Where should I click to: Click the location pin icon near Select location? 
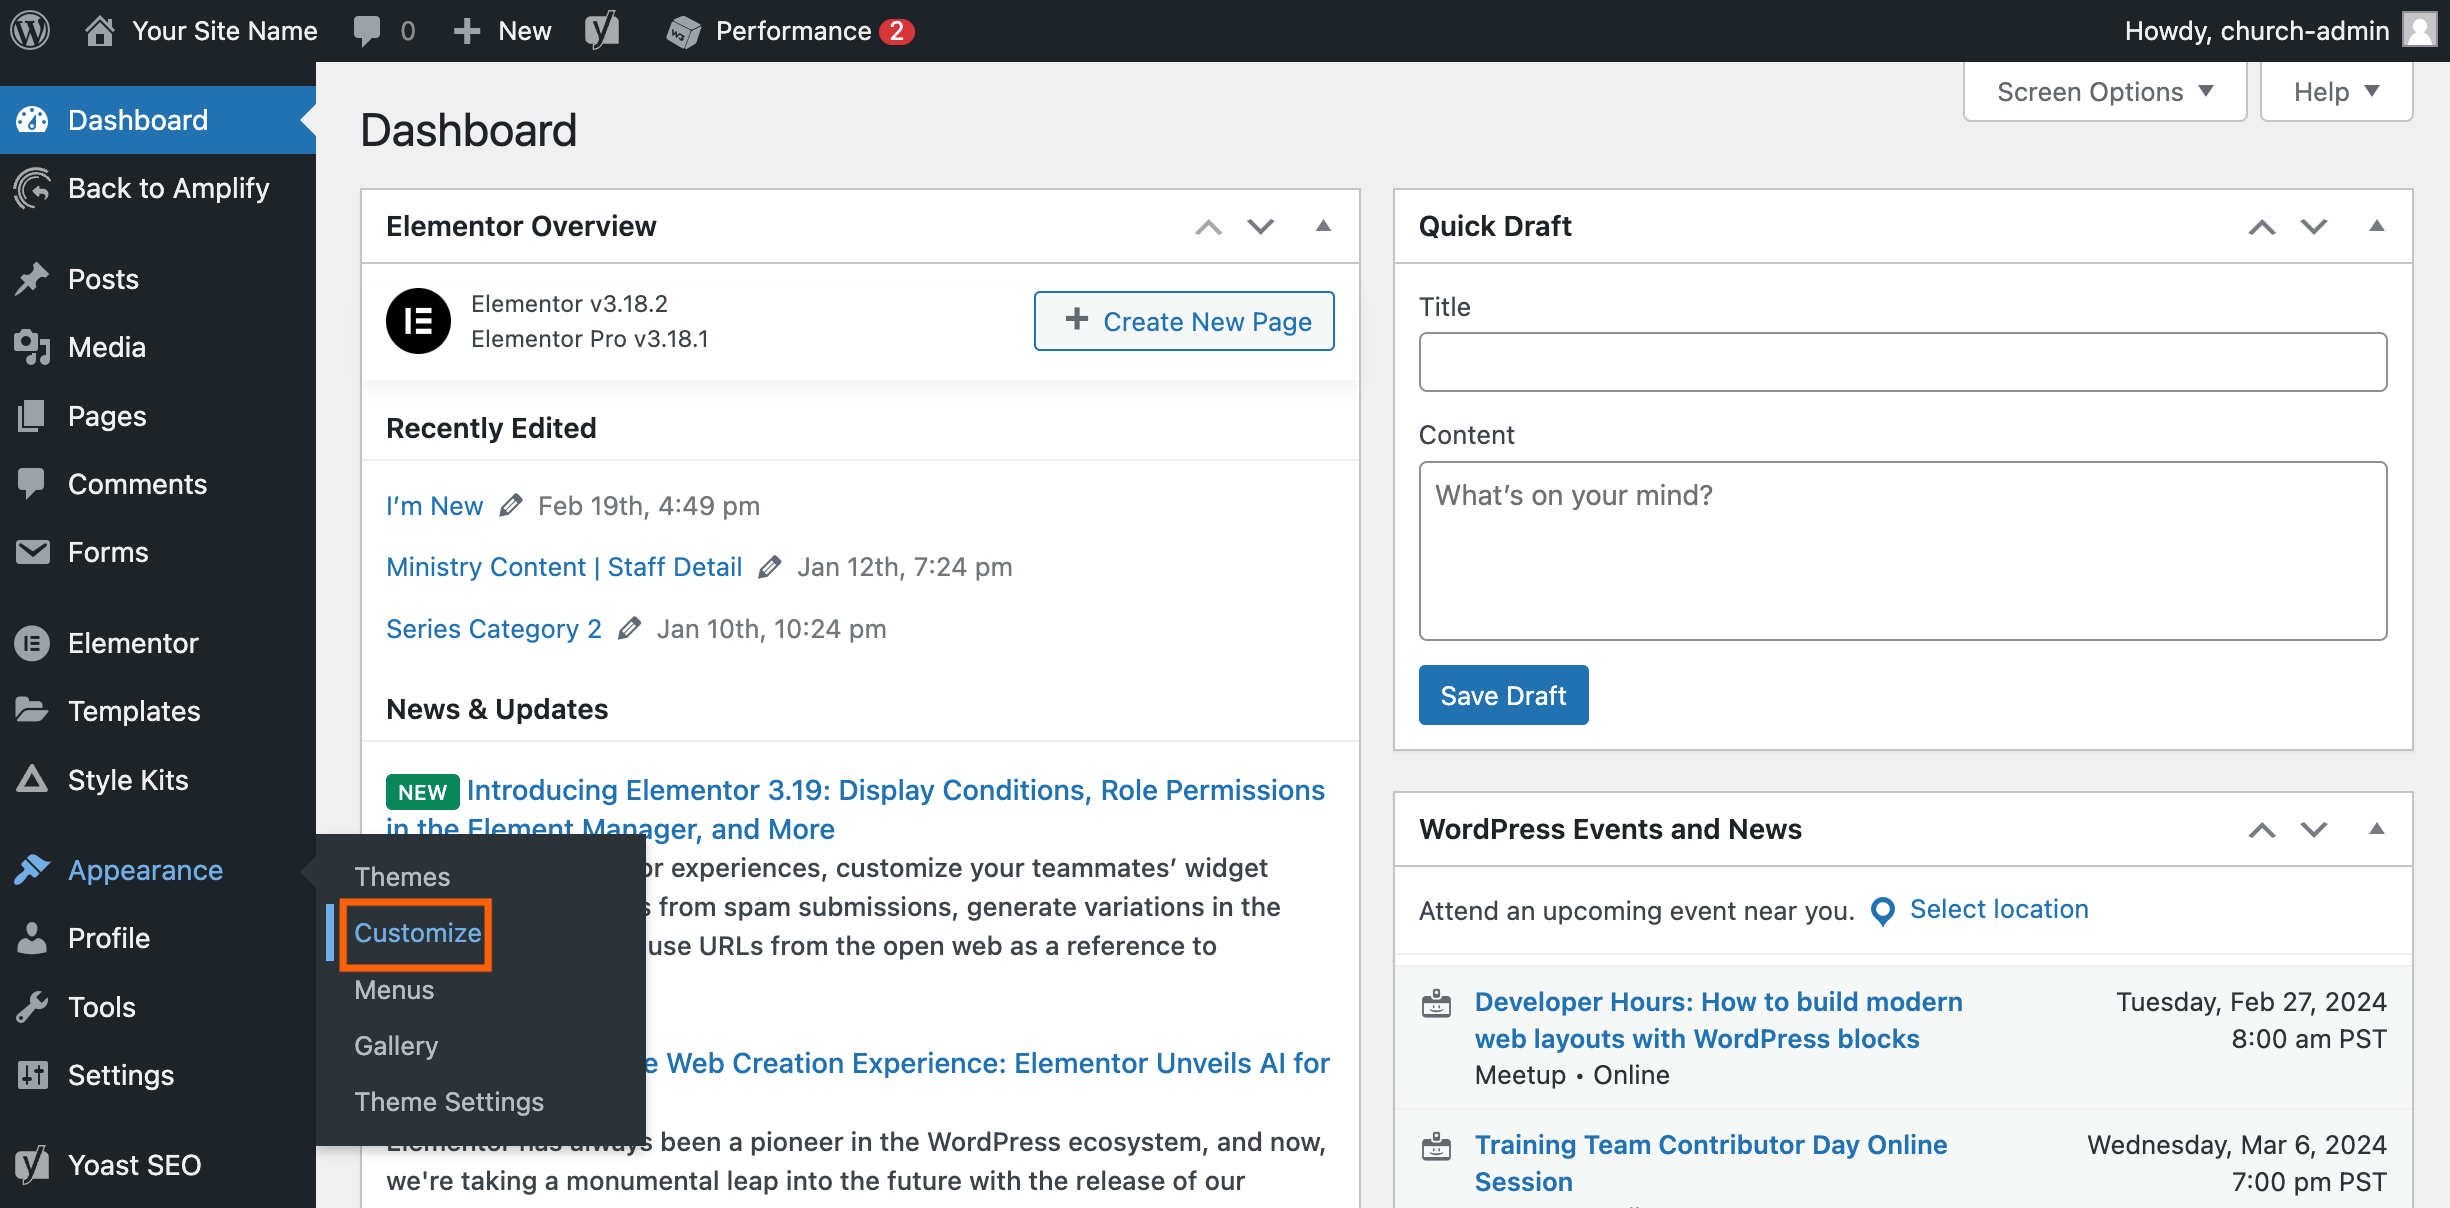1882,911
